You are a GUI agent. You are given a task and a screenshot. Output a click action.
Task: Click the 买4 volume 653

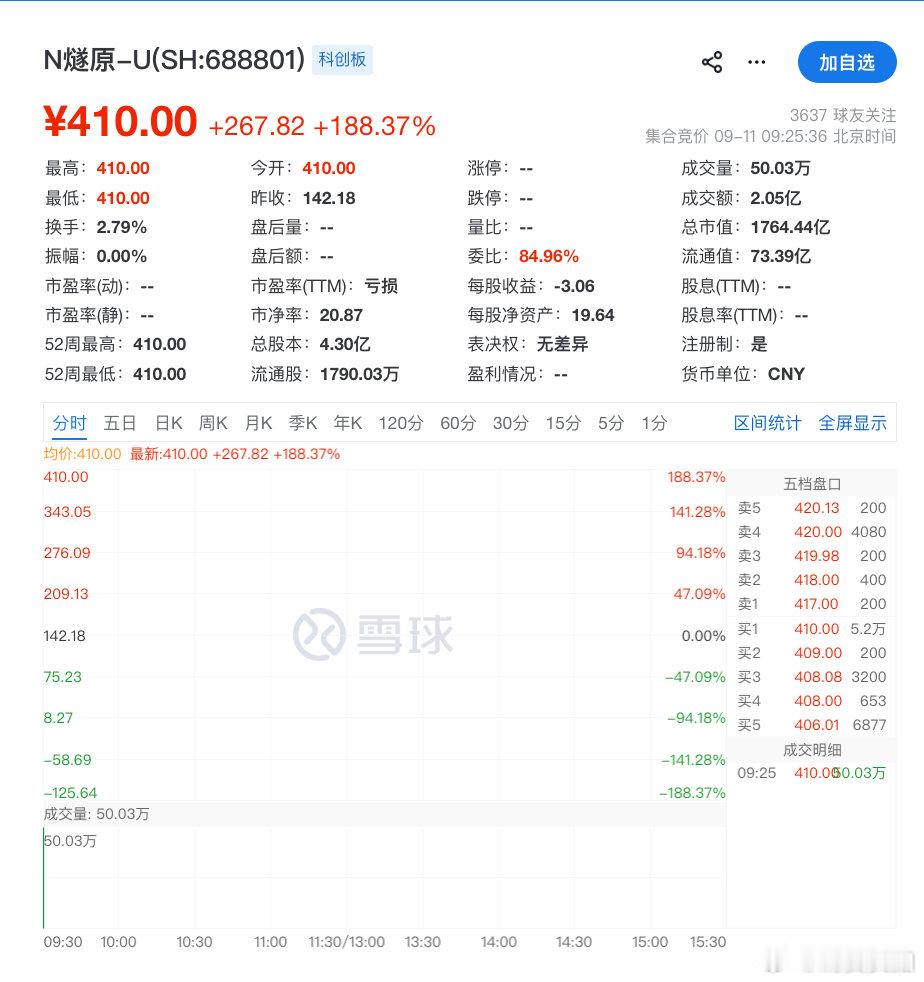(x=873, y=701)
